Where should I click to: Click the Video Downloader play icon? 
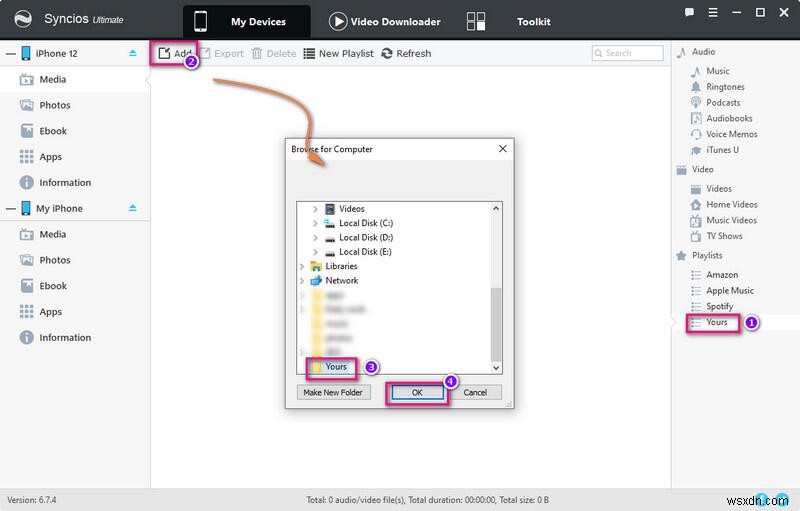[338, 21]
